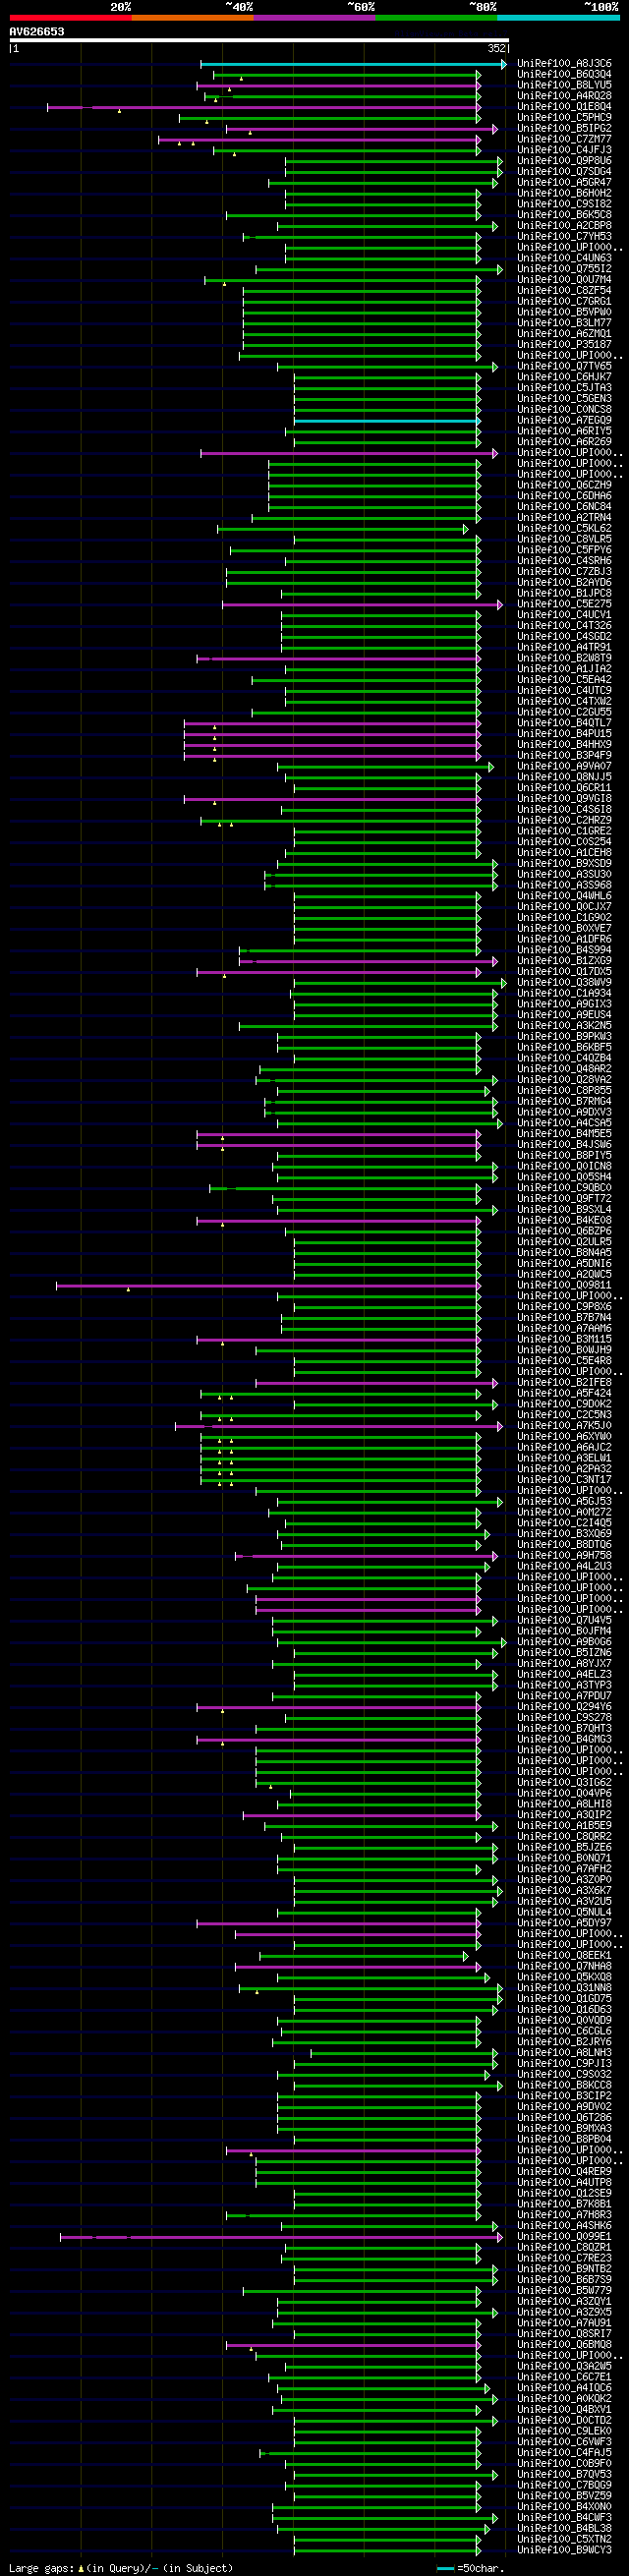Open hit UniRef100_B5W779
The height and width of the screenshot is (2576, 629).
(x=565, y=2291)
